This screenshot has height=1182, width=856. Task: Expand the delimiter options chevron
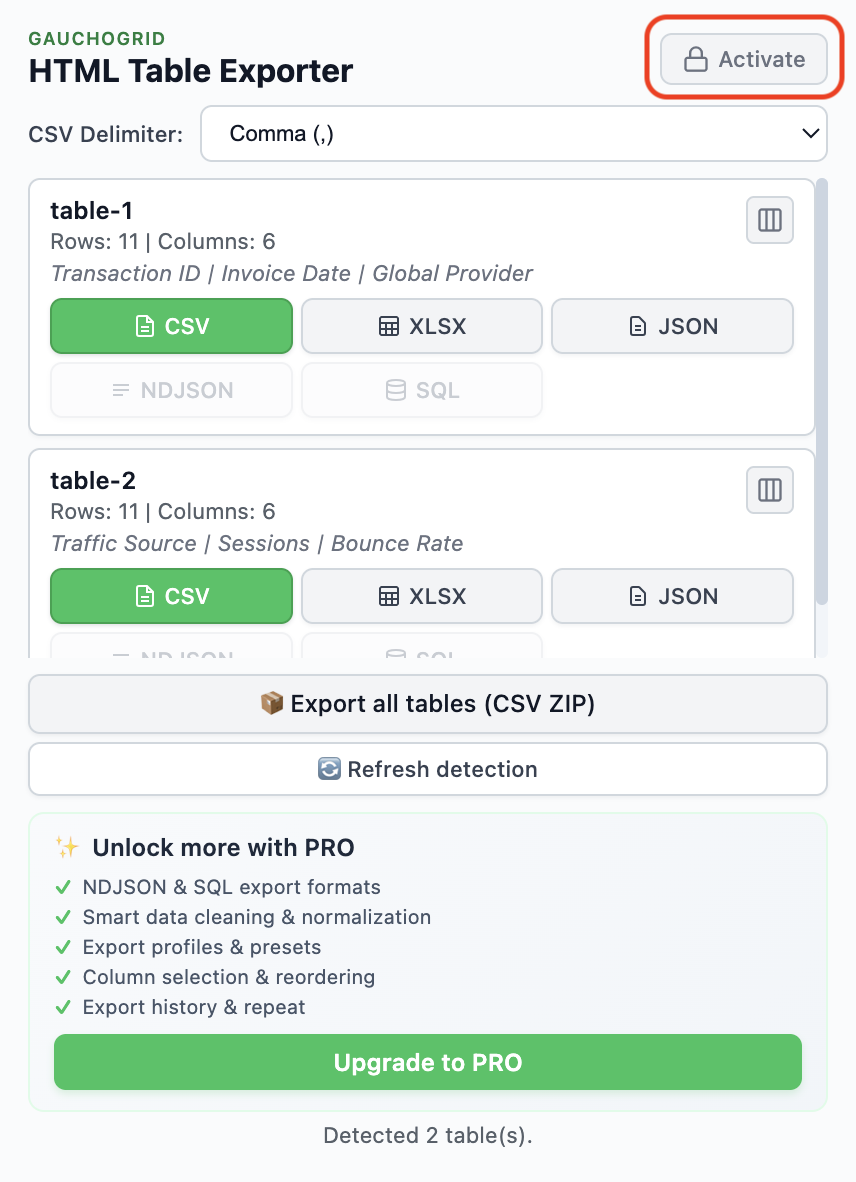[x=810, y=133]
